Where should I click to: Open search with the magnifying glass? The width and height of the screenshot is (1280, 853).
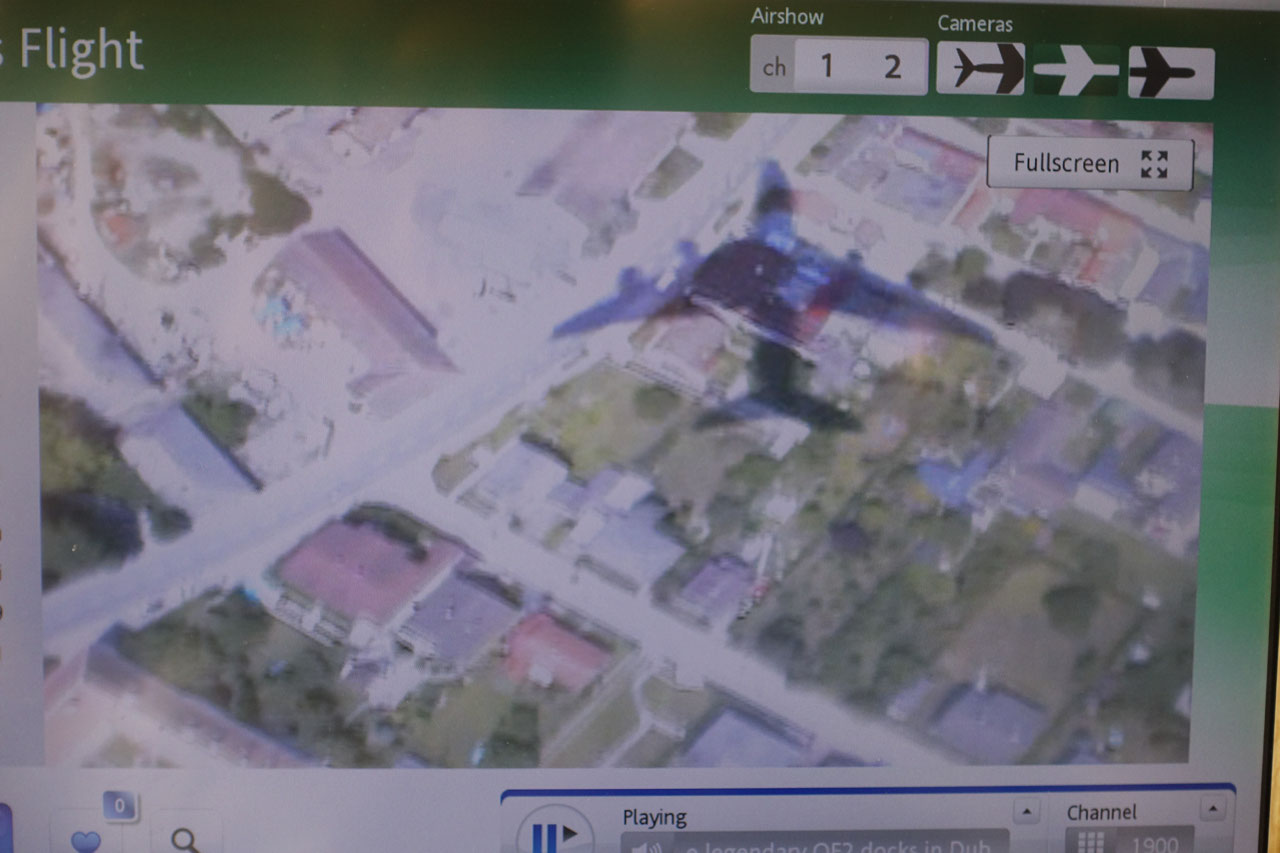(x=185, y=840)
